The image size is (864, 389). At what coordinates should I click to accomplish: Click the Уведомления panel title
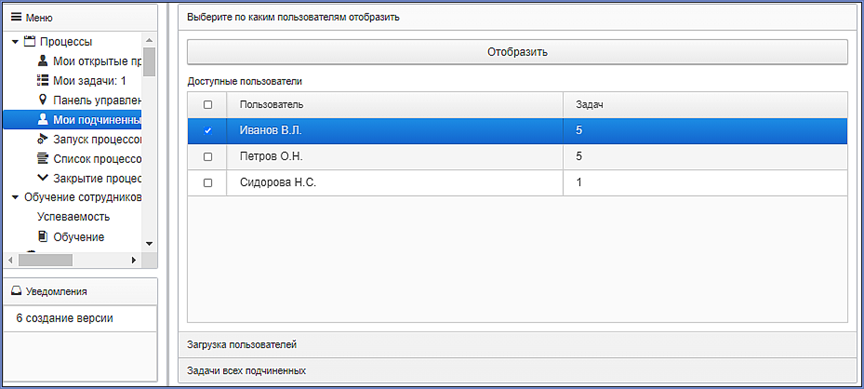(x=56, y=291)
